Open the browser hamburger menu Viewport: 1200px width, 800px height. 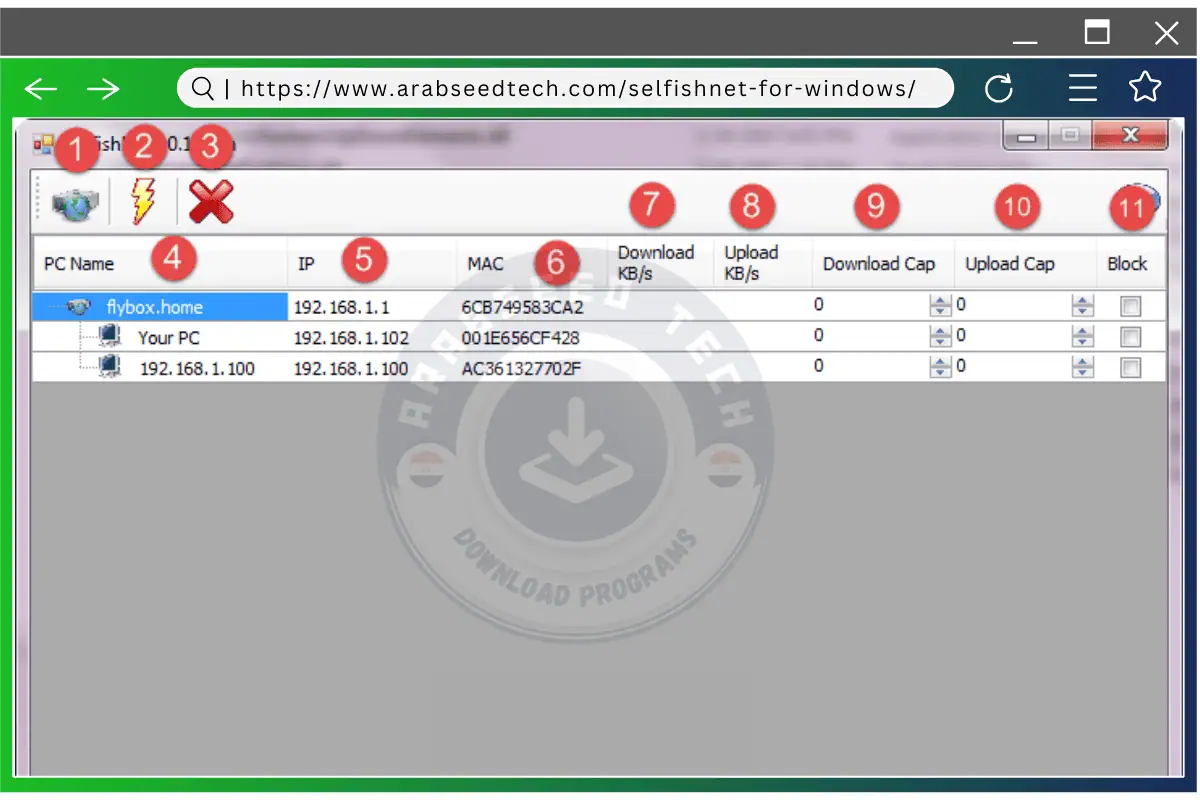[x=1082, y=89]
